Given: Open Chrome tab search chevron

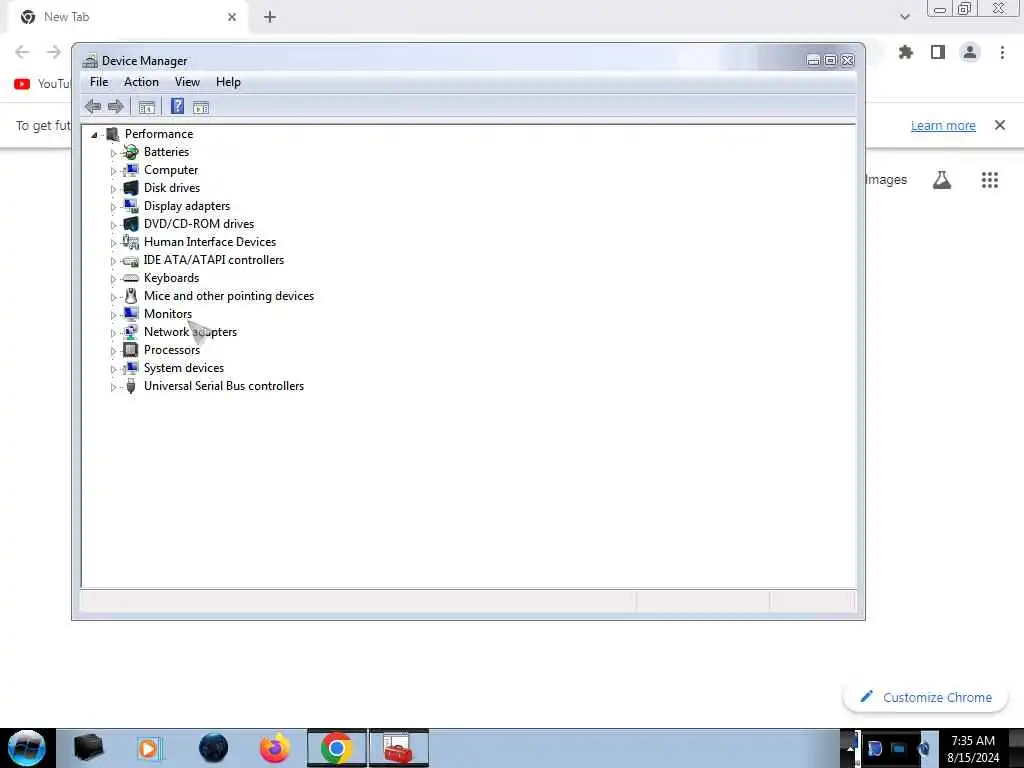Looking at the screenshot, I should [904, 17].
